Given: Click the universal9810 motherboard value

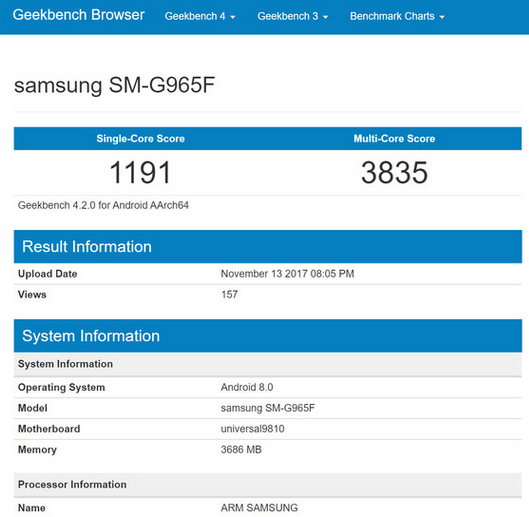Looking at the screenshot, I should point(253,429).
